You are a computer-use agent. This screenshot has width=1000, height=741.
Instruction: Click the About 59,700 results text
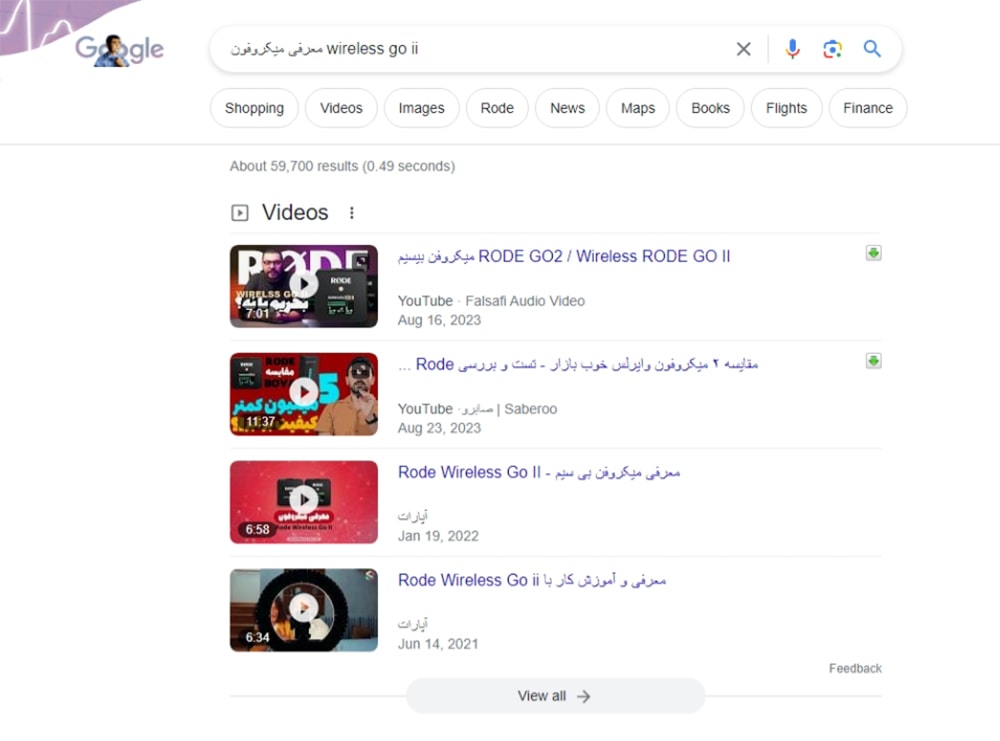[x=342, y=166]
